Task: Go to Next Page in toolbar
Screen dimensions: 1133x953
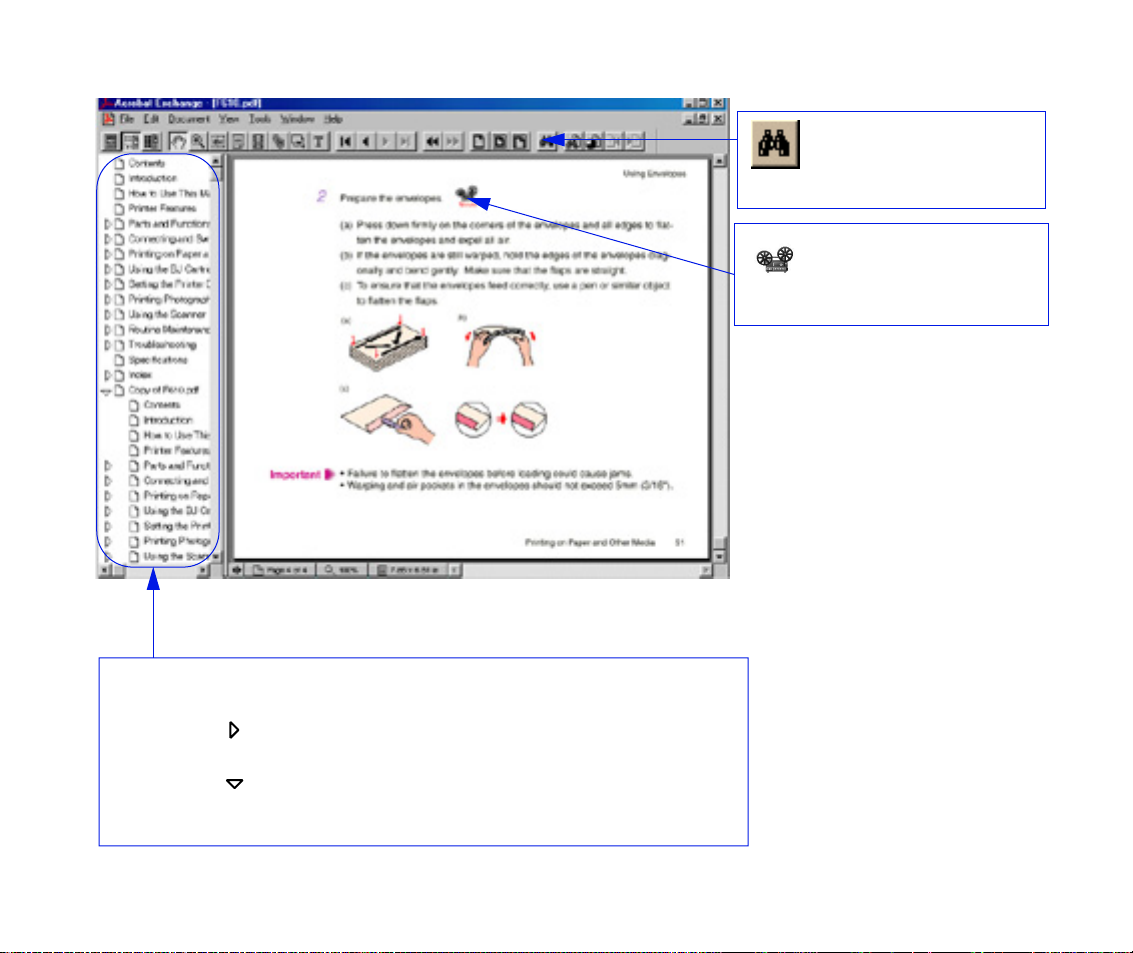Action: coord(386,142)
